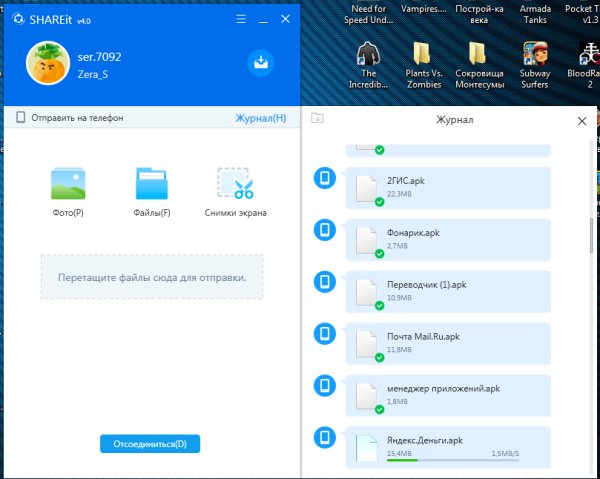Click the Vampires.... desktop label
The width and height of the screenshot is (600, 479).
click(x=424, y=9)
